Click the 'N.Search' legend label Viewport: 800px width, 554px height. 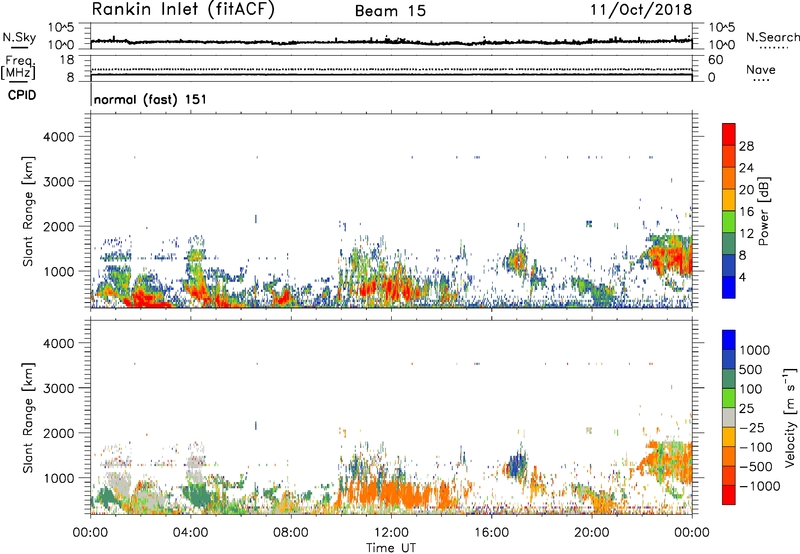coord(772,37)
